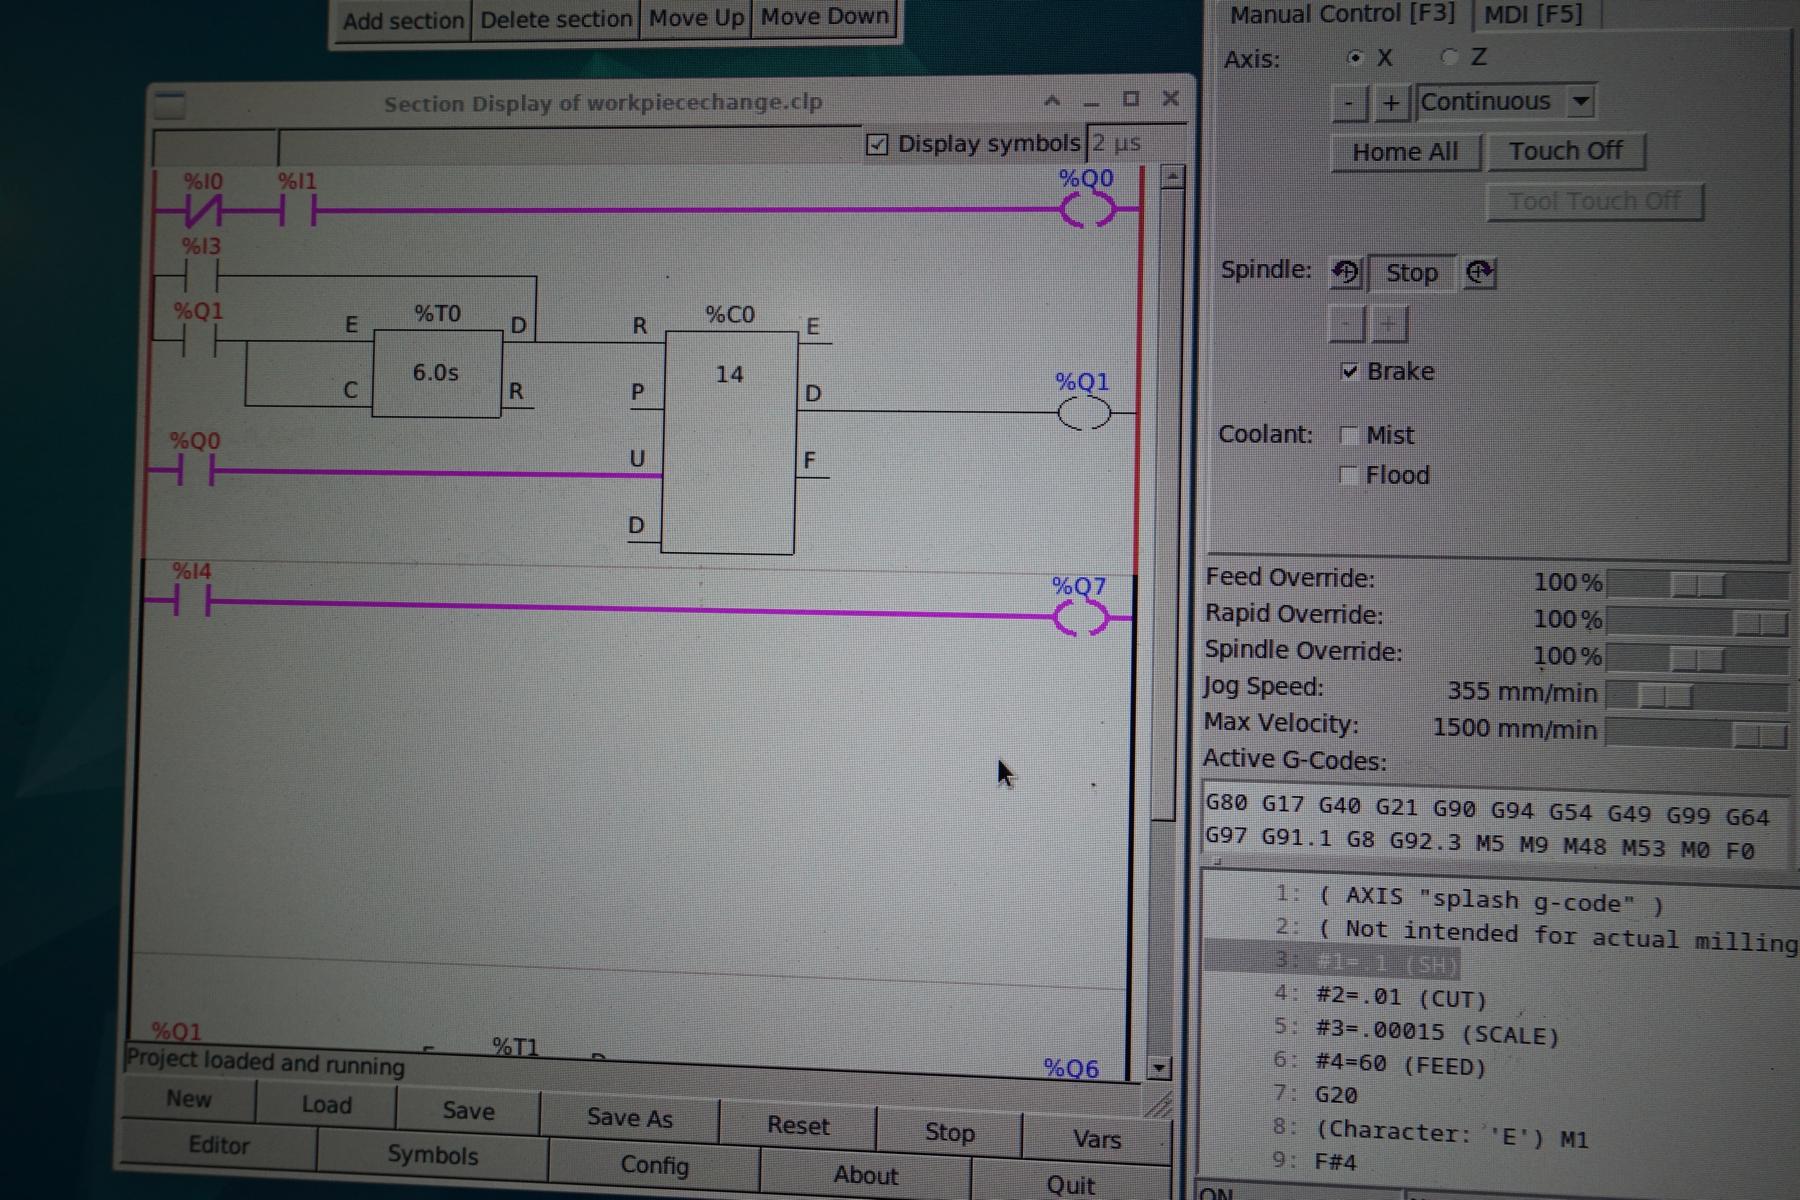Image resolution: width=1800 pixels, height=1200 pixels.
Task: Switch to Manual Control [F3] tab
Action: [x=1341, y=14]
